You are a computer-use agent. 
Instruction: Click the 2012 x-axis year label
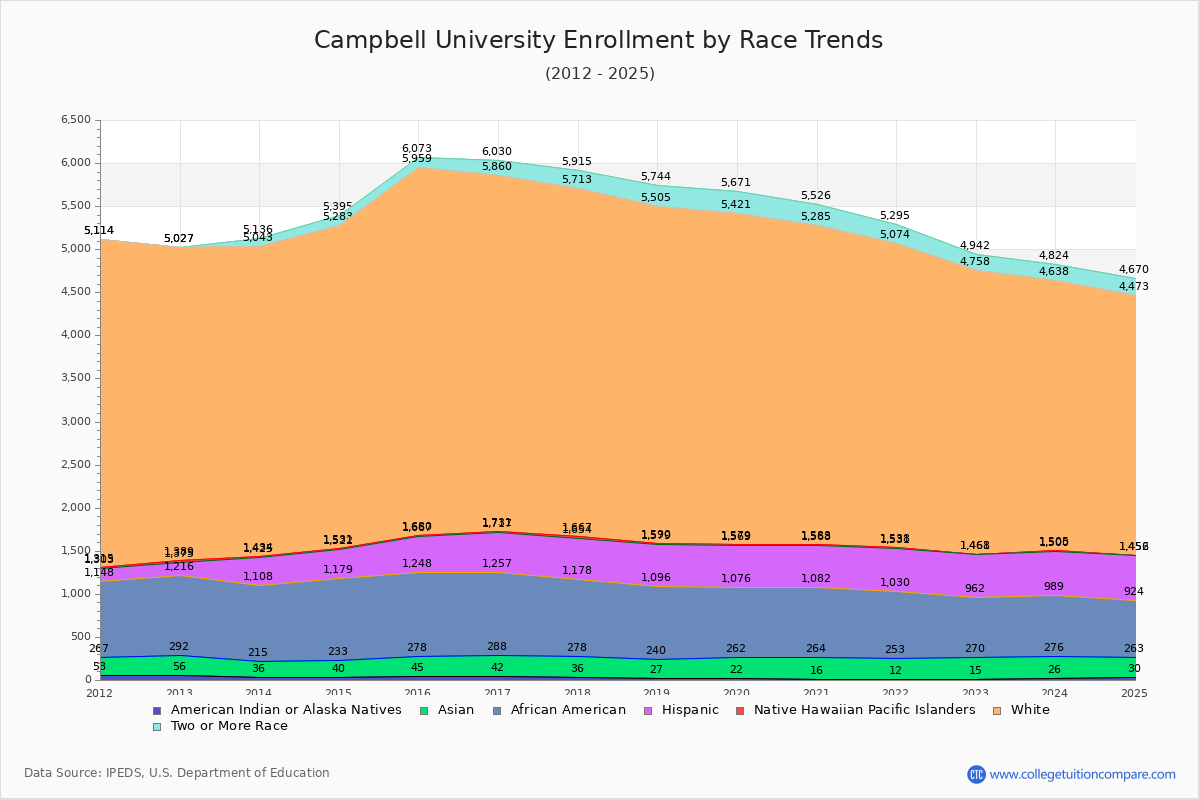coord(100,692)
